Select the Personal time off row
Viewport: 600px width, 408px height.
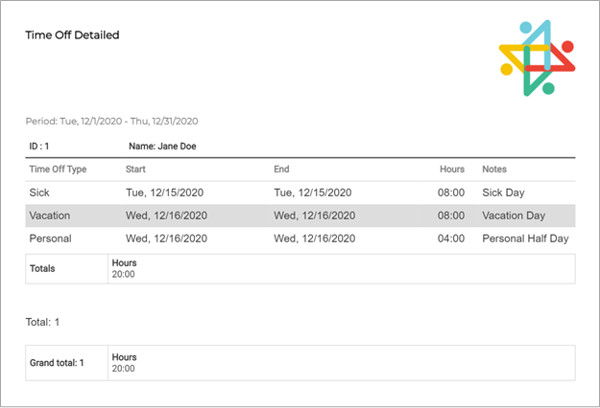300,238
